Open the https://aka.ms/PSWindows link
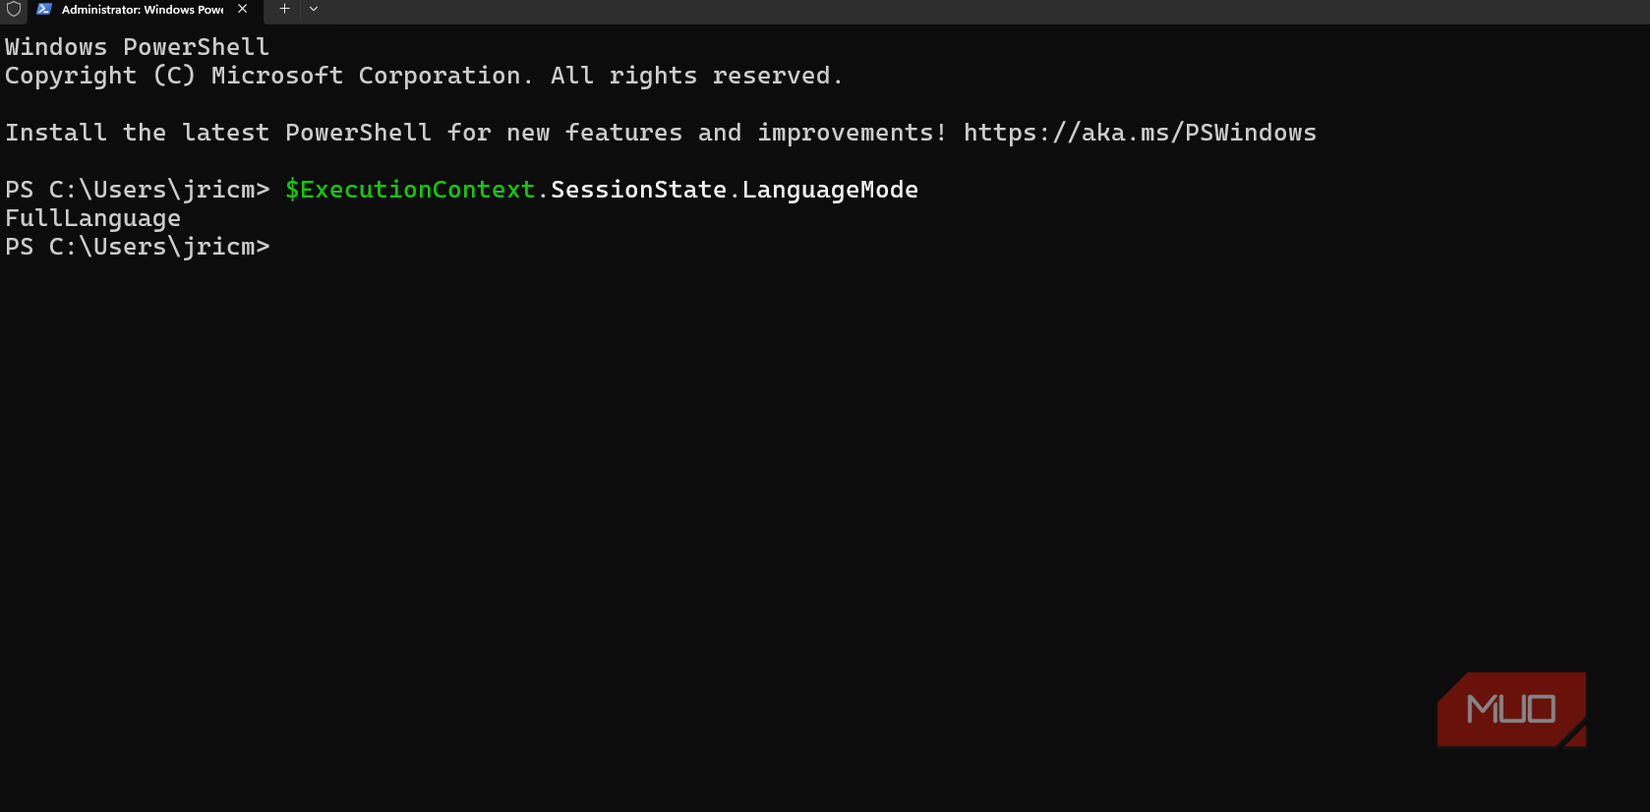 tap(1140, 133)
